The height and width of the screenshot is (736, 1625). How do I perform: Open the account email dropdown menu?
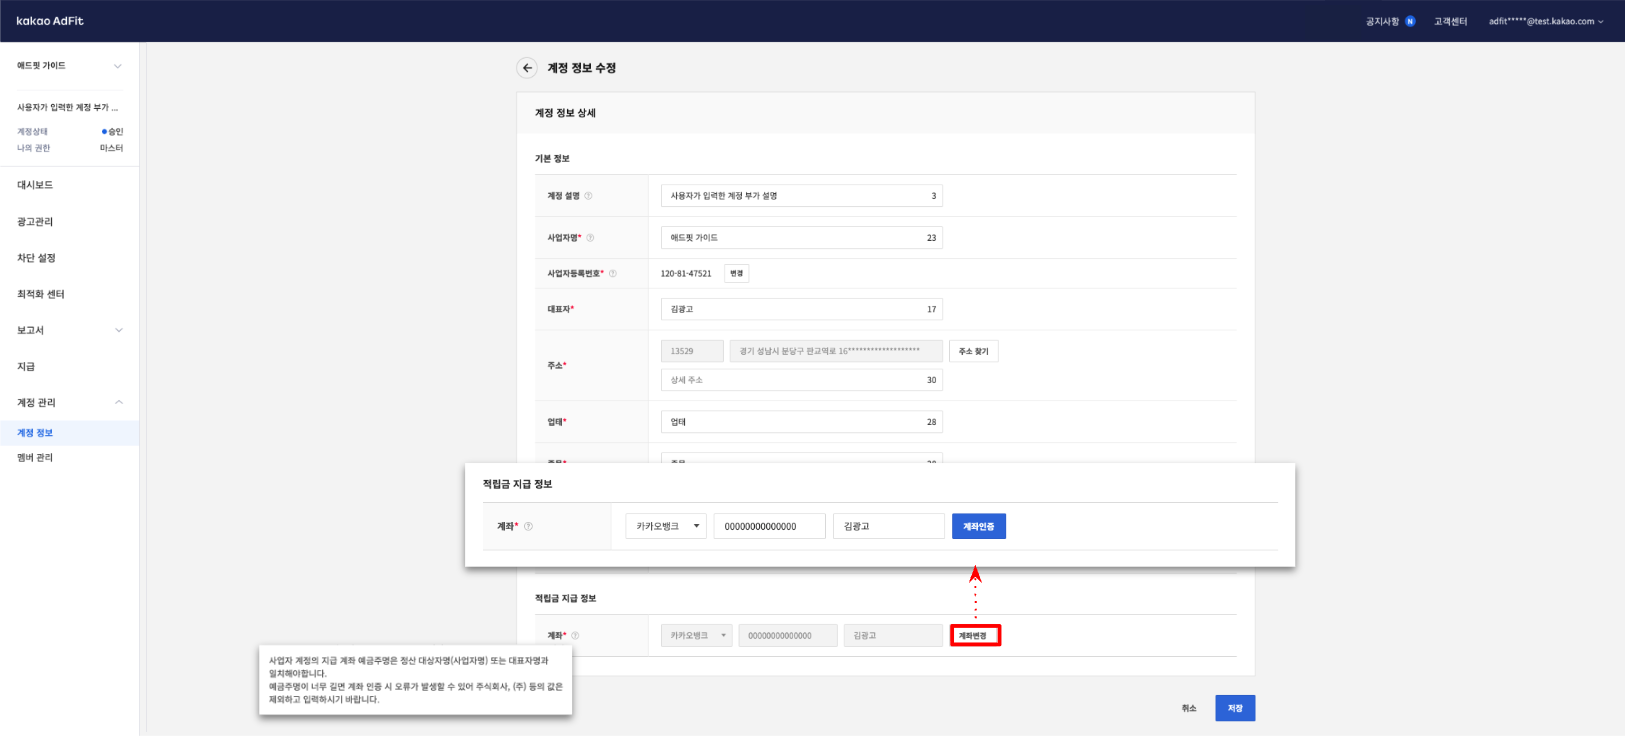tap(1545, 21)
